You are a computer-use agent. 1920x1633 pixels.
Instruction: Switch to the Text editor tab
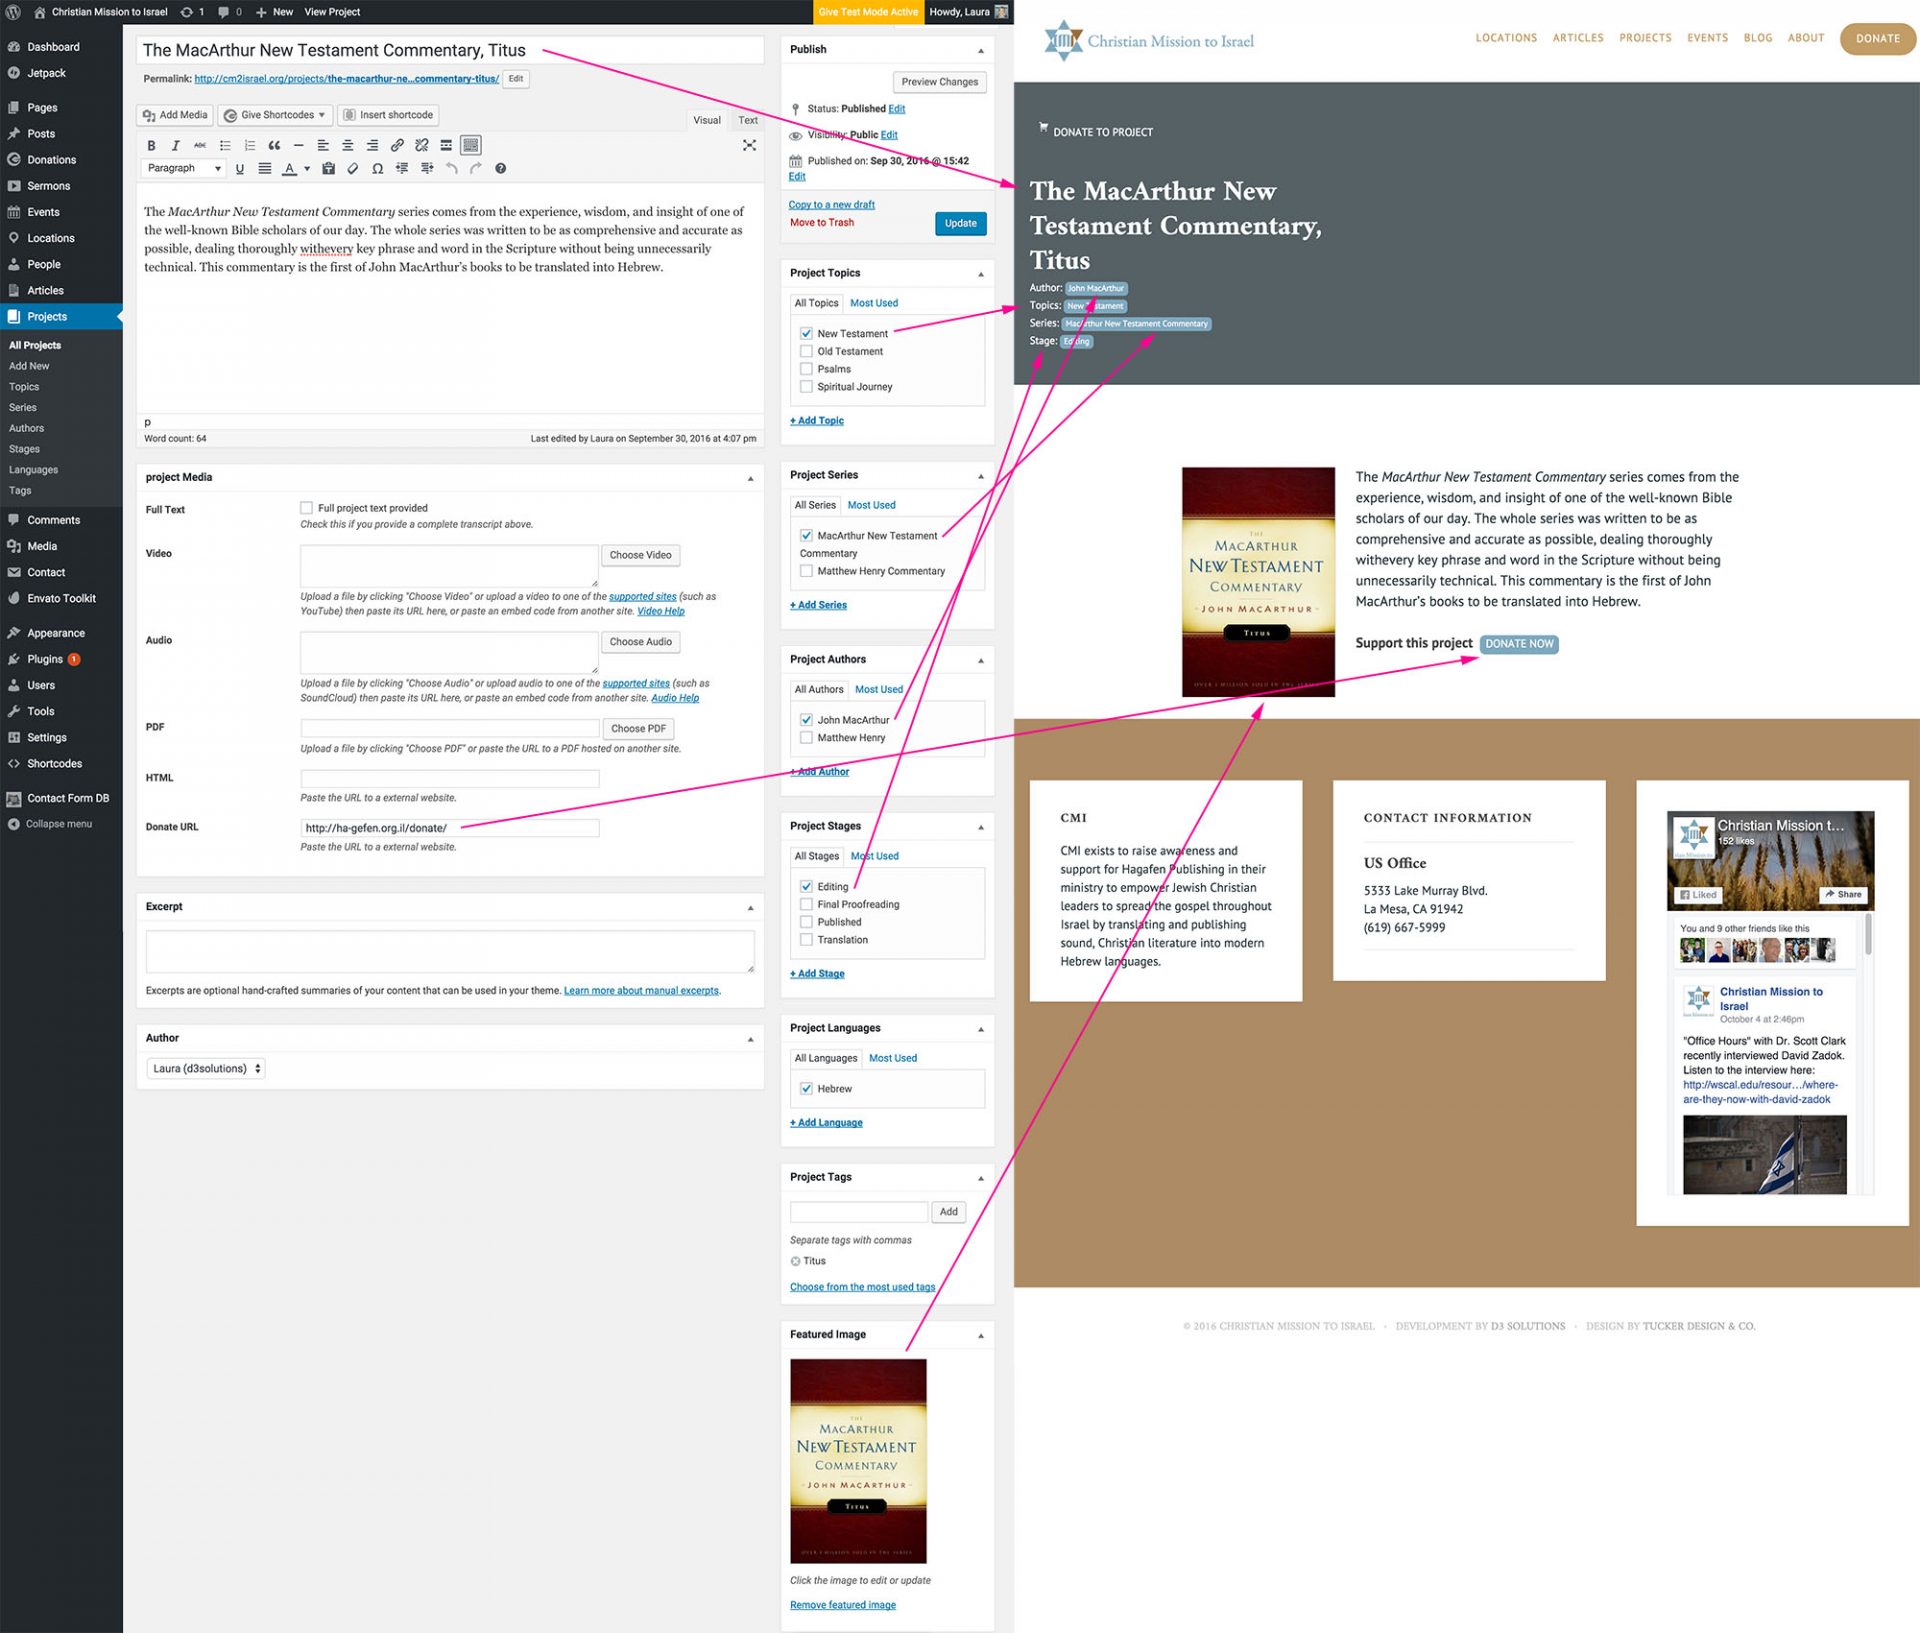(x=748, y=120)
